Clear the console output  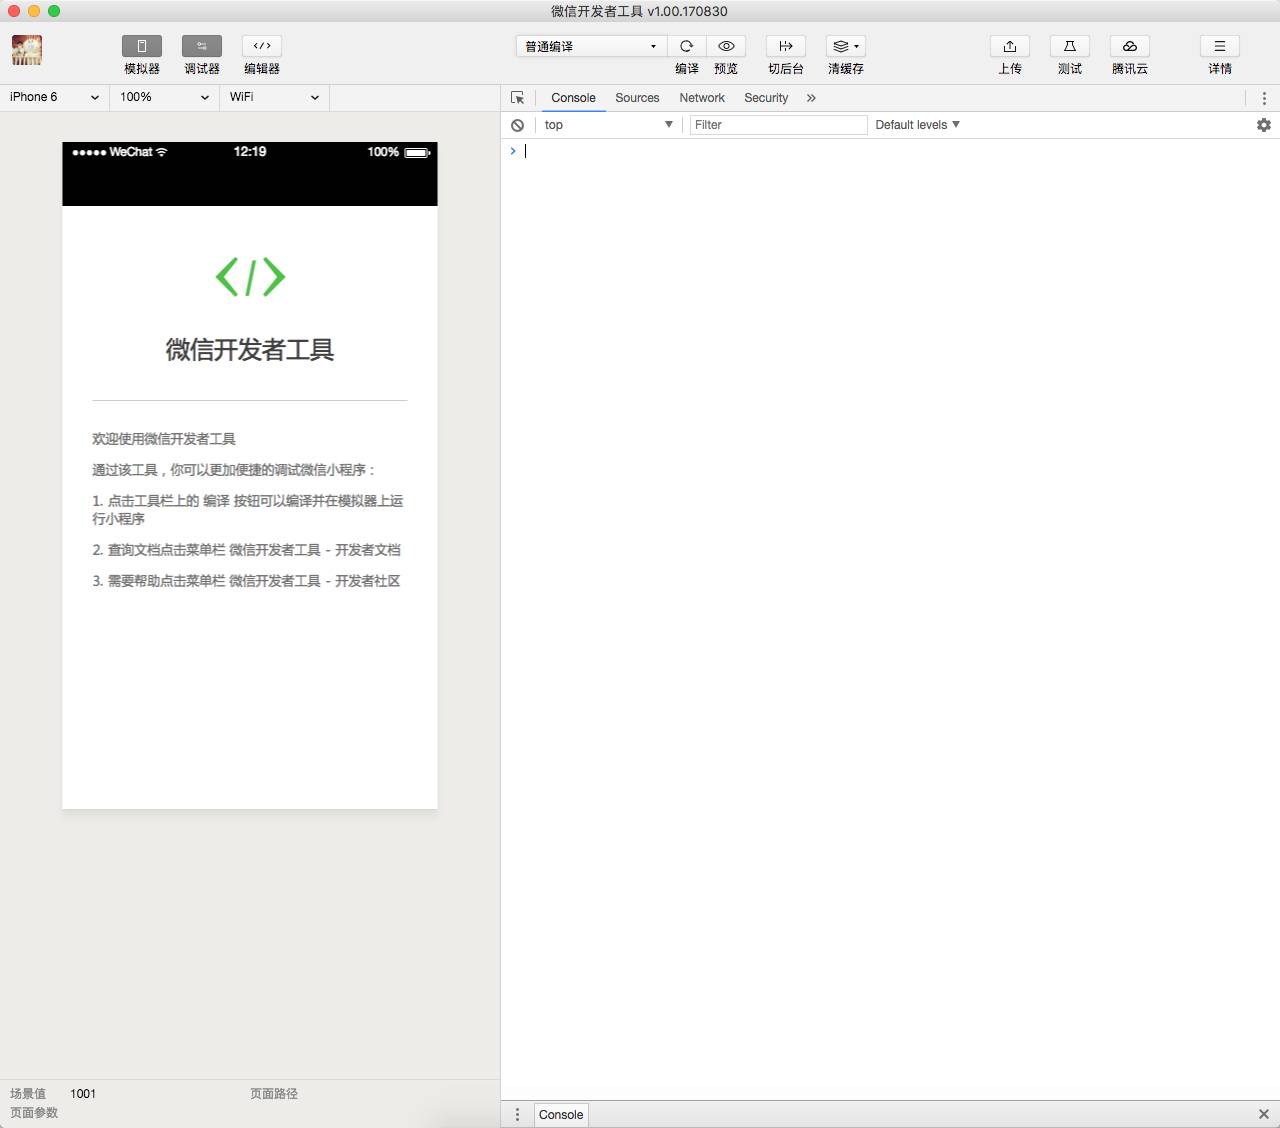tap(517, 125)
